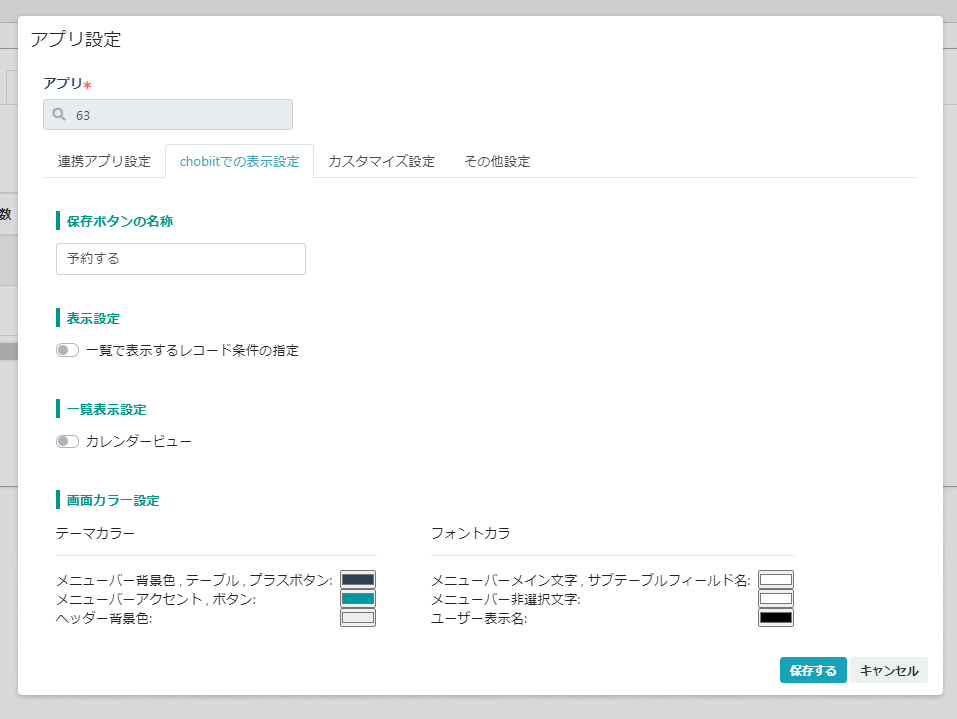
Task: Open the 連携アプリ設定 tab
Action: tap(104, 161)
